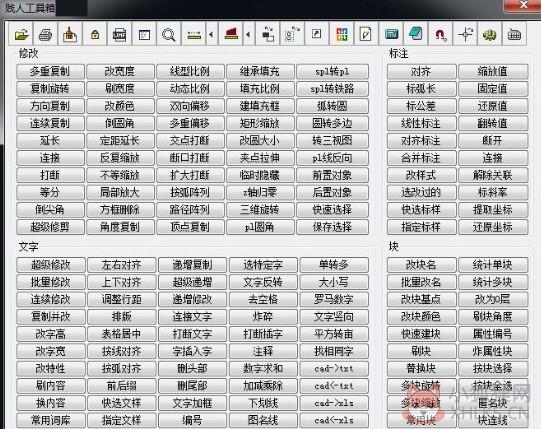
Task: Click the 弧转圆 button
Action: (332, 106)
